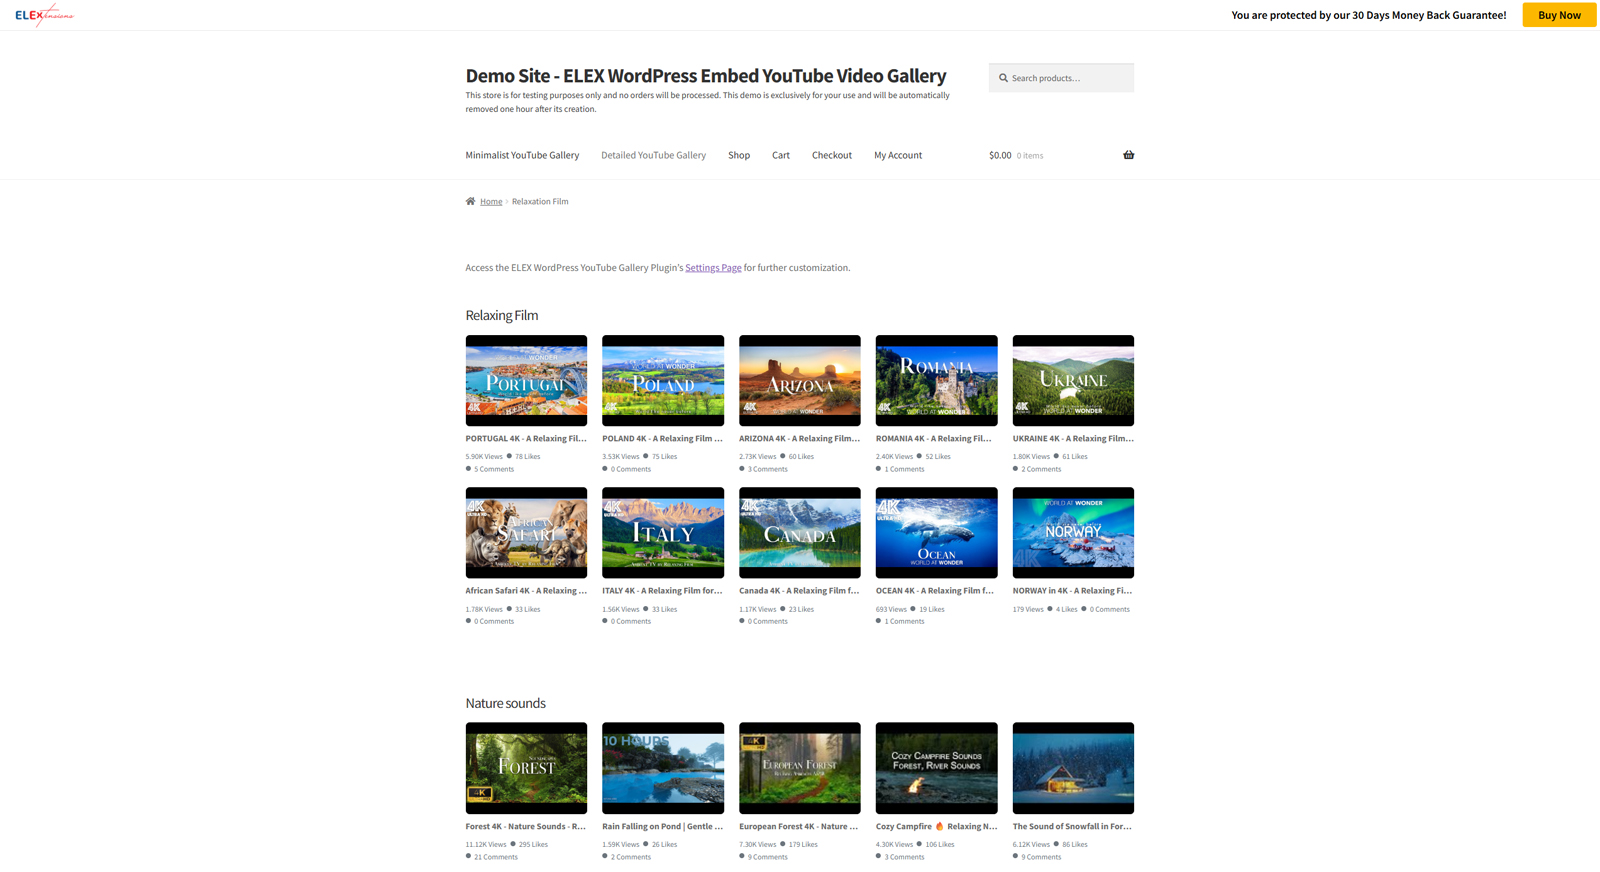Click the 'NORWAY in 4K - A Relaxing Fi...' title
The image size is (1600, 872).
click(x=1072, y=591)
